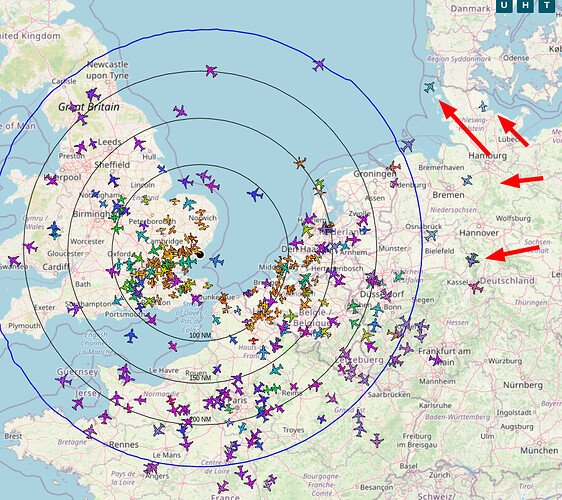
Task: Select the dark blue aircraft over the North Sea east of Norwich
Action: tap(255, 195)
